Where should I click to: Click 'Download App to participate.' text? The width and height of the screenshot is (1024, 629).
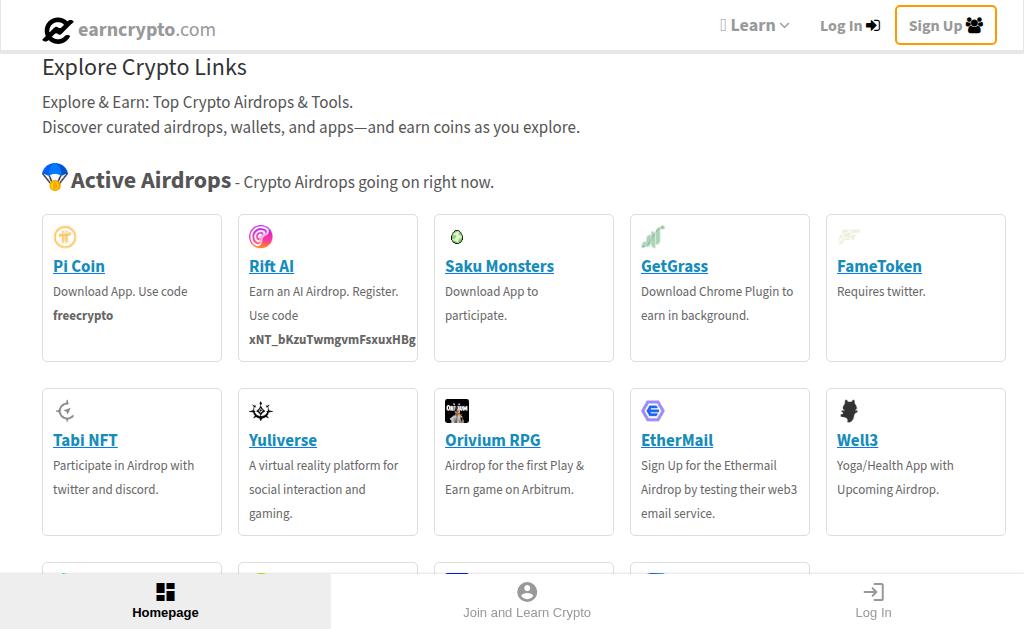pos(492,304)
